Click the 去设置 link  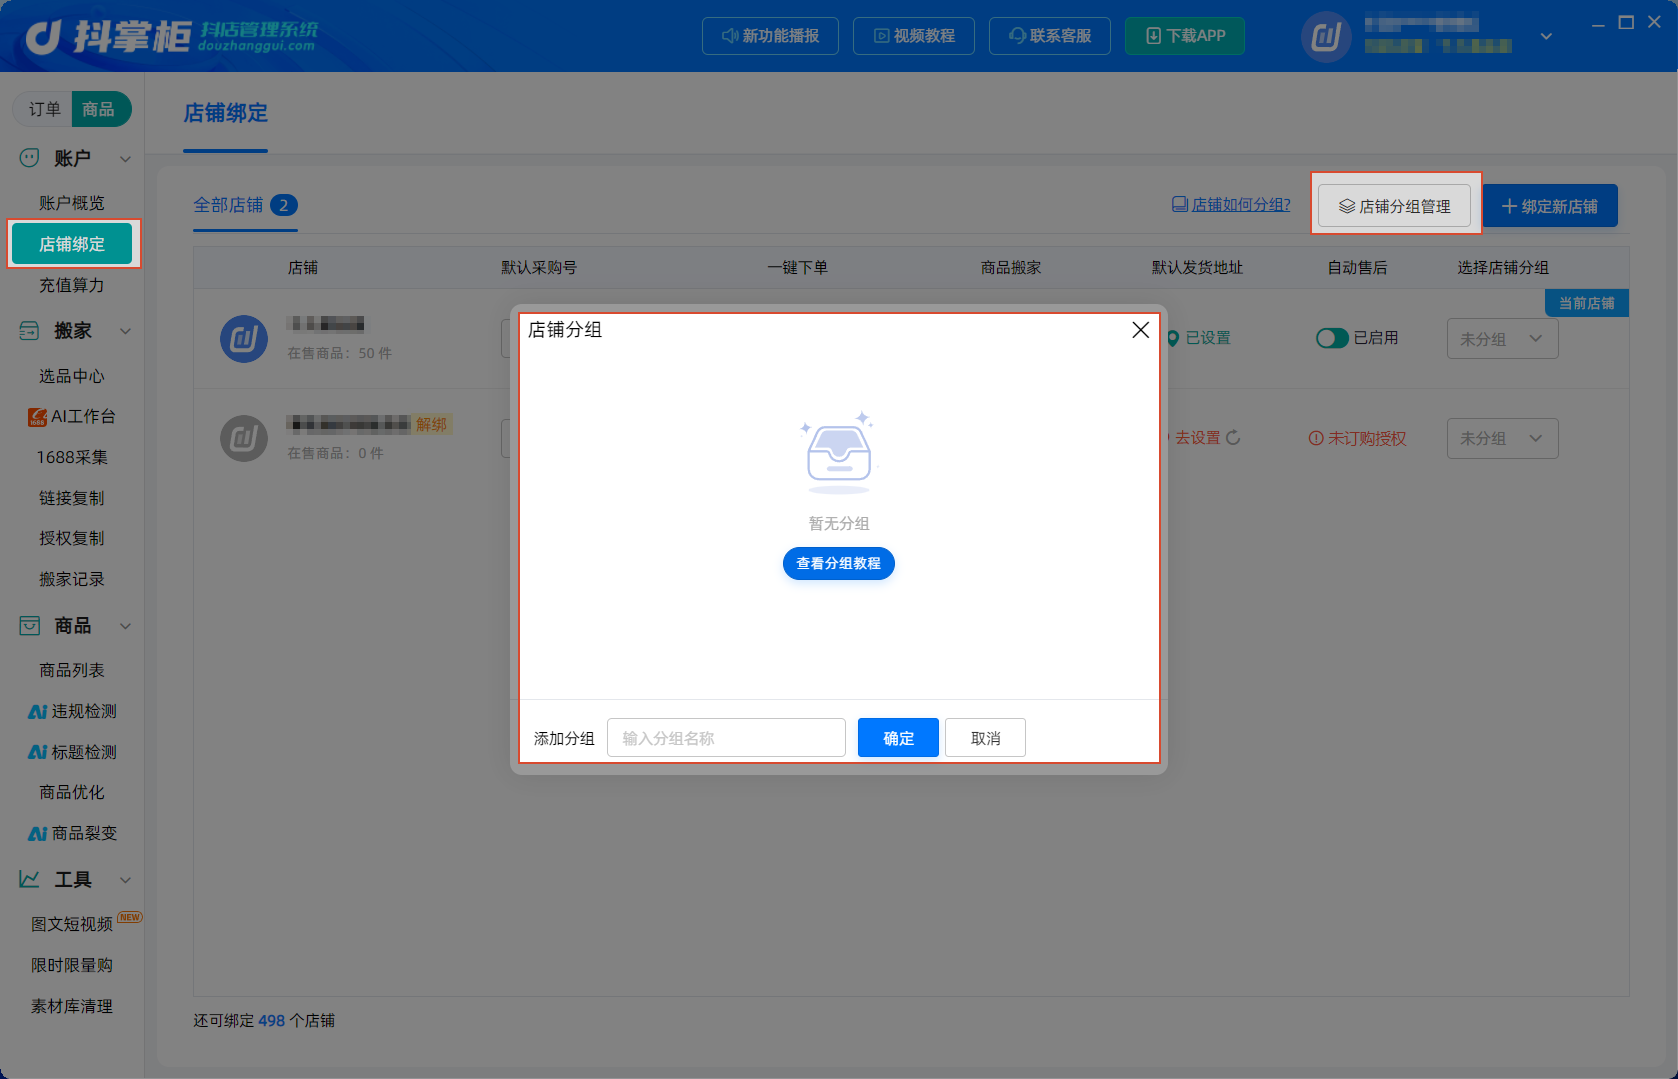point(1197,438)
